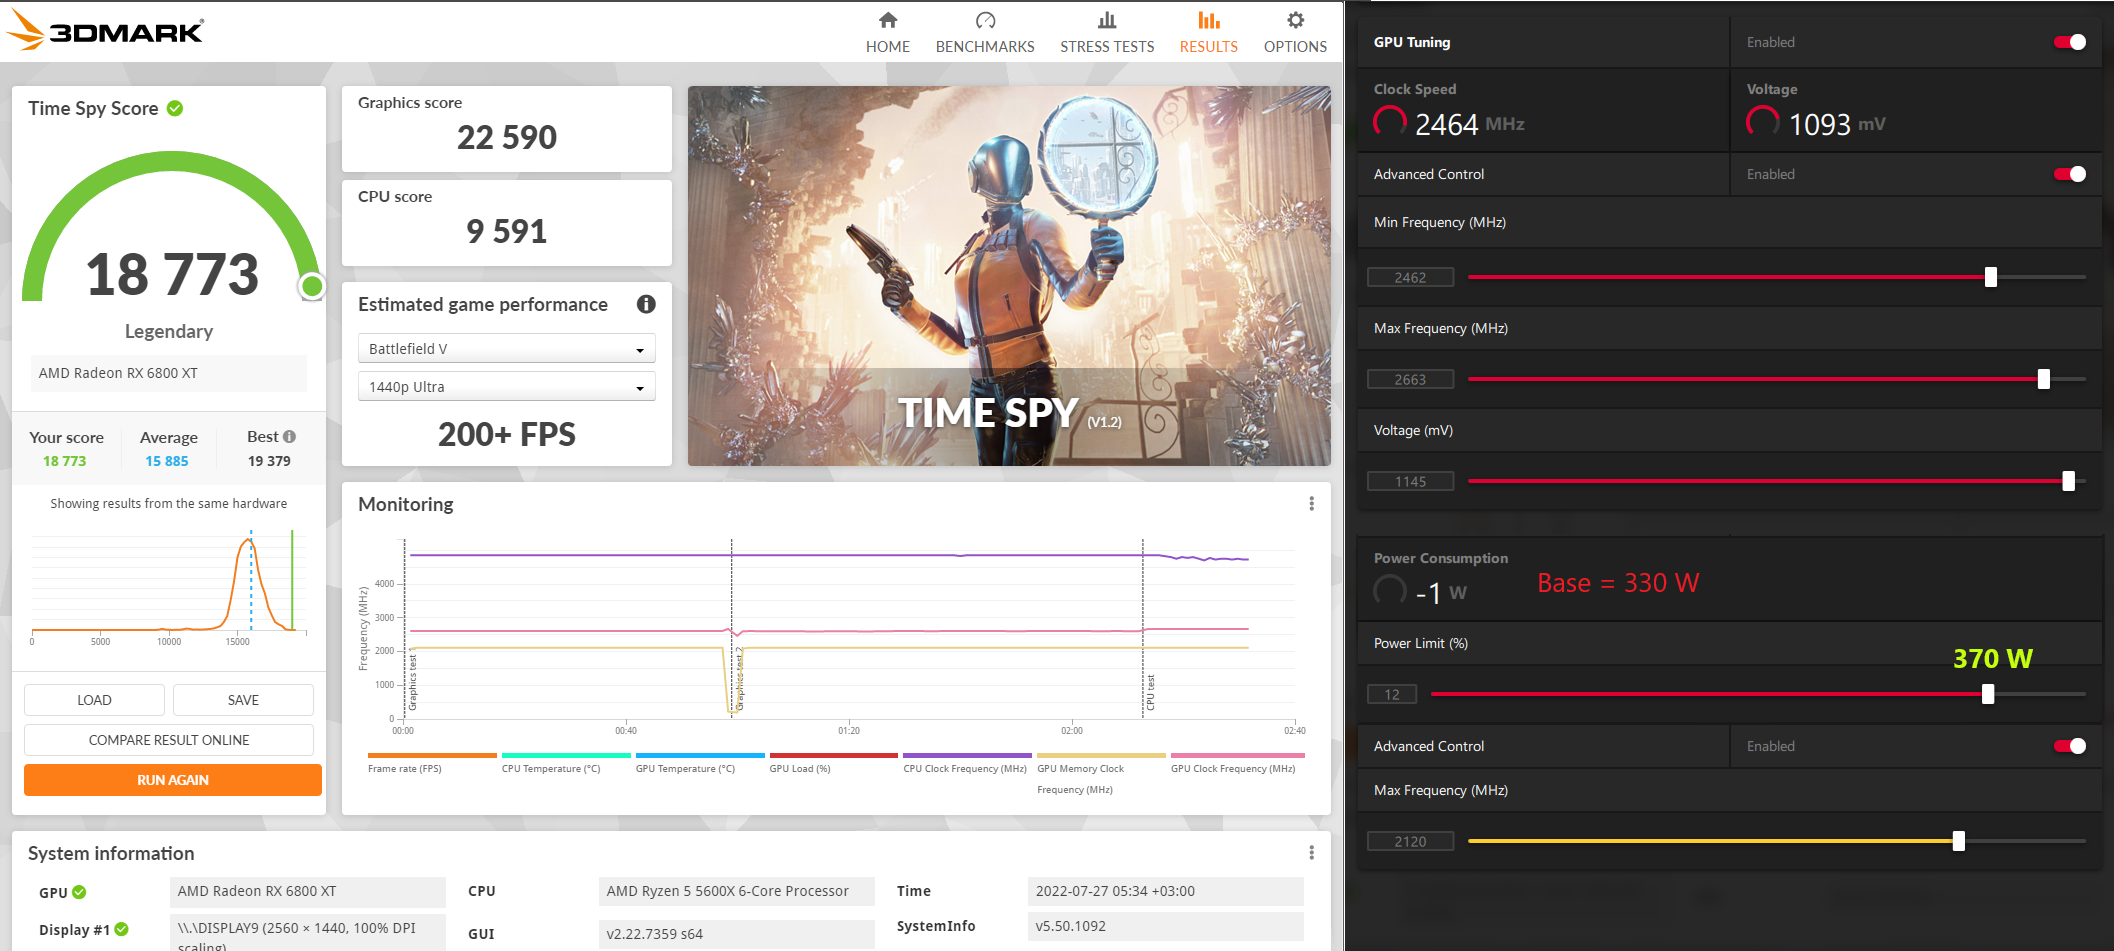Click the Min Frequency slider handle
The width and height of the screenshot is (2114, 951).
pos(1991,277)
